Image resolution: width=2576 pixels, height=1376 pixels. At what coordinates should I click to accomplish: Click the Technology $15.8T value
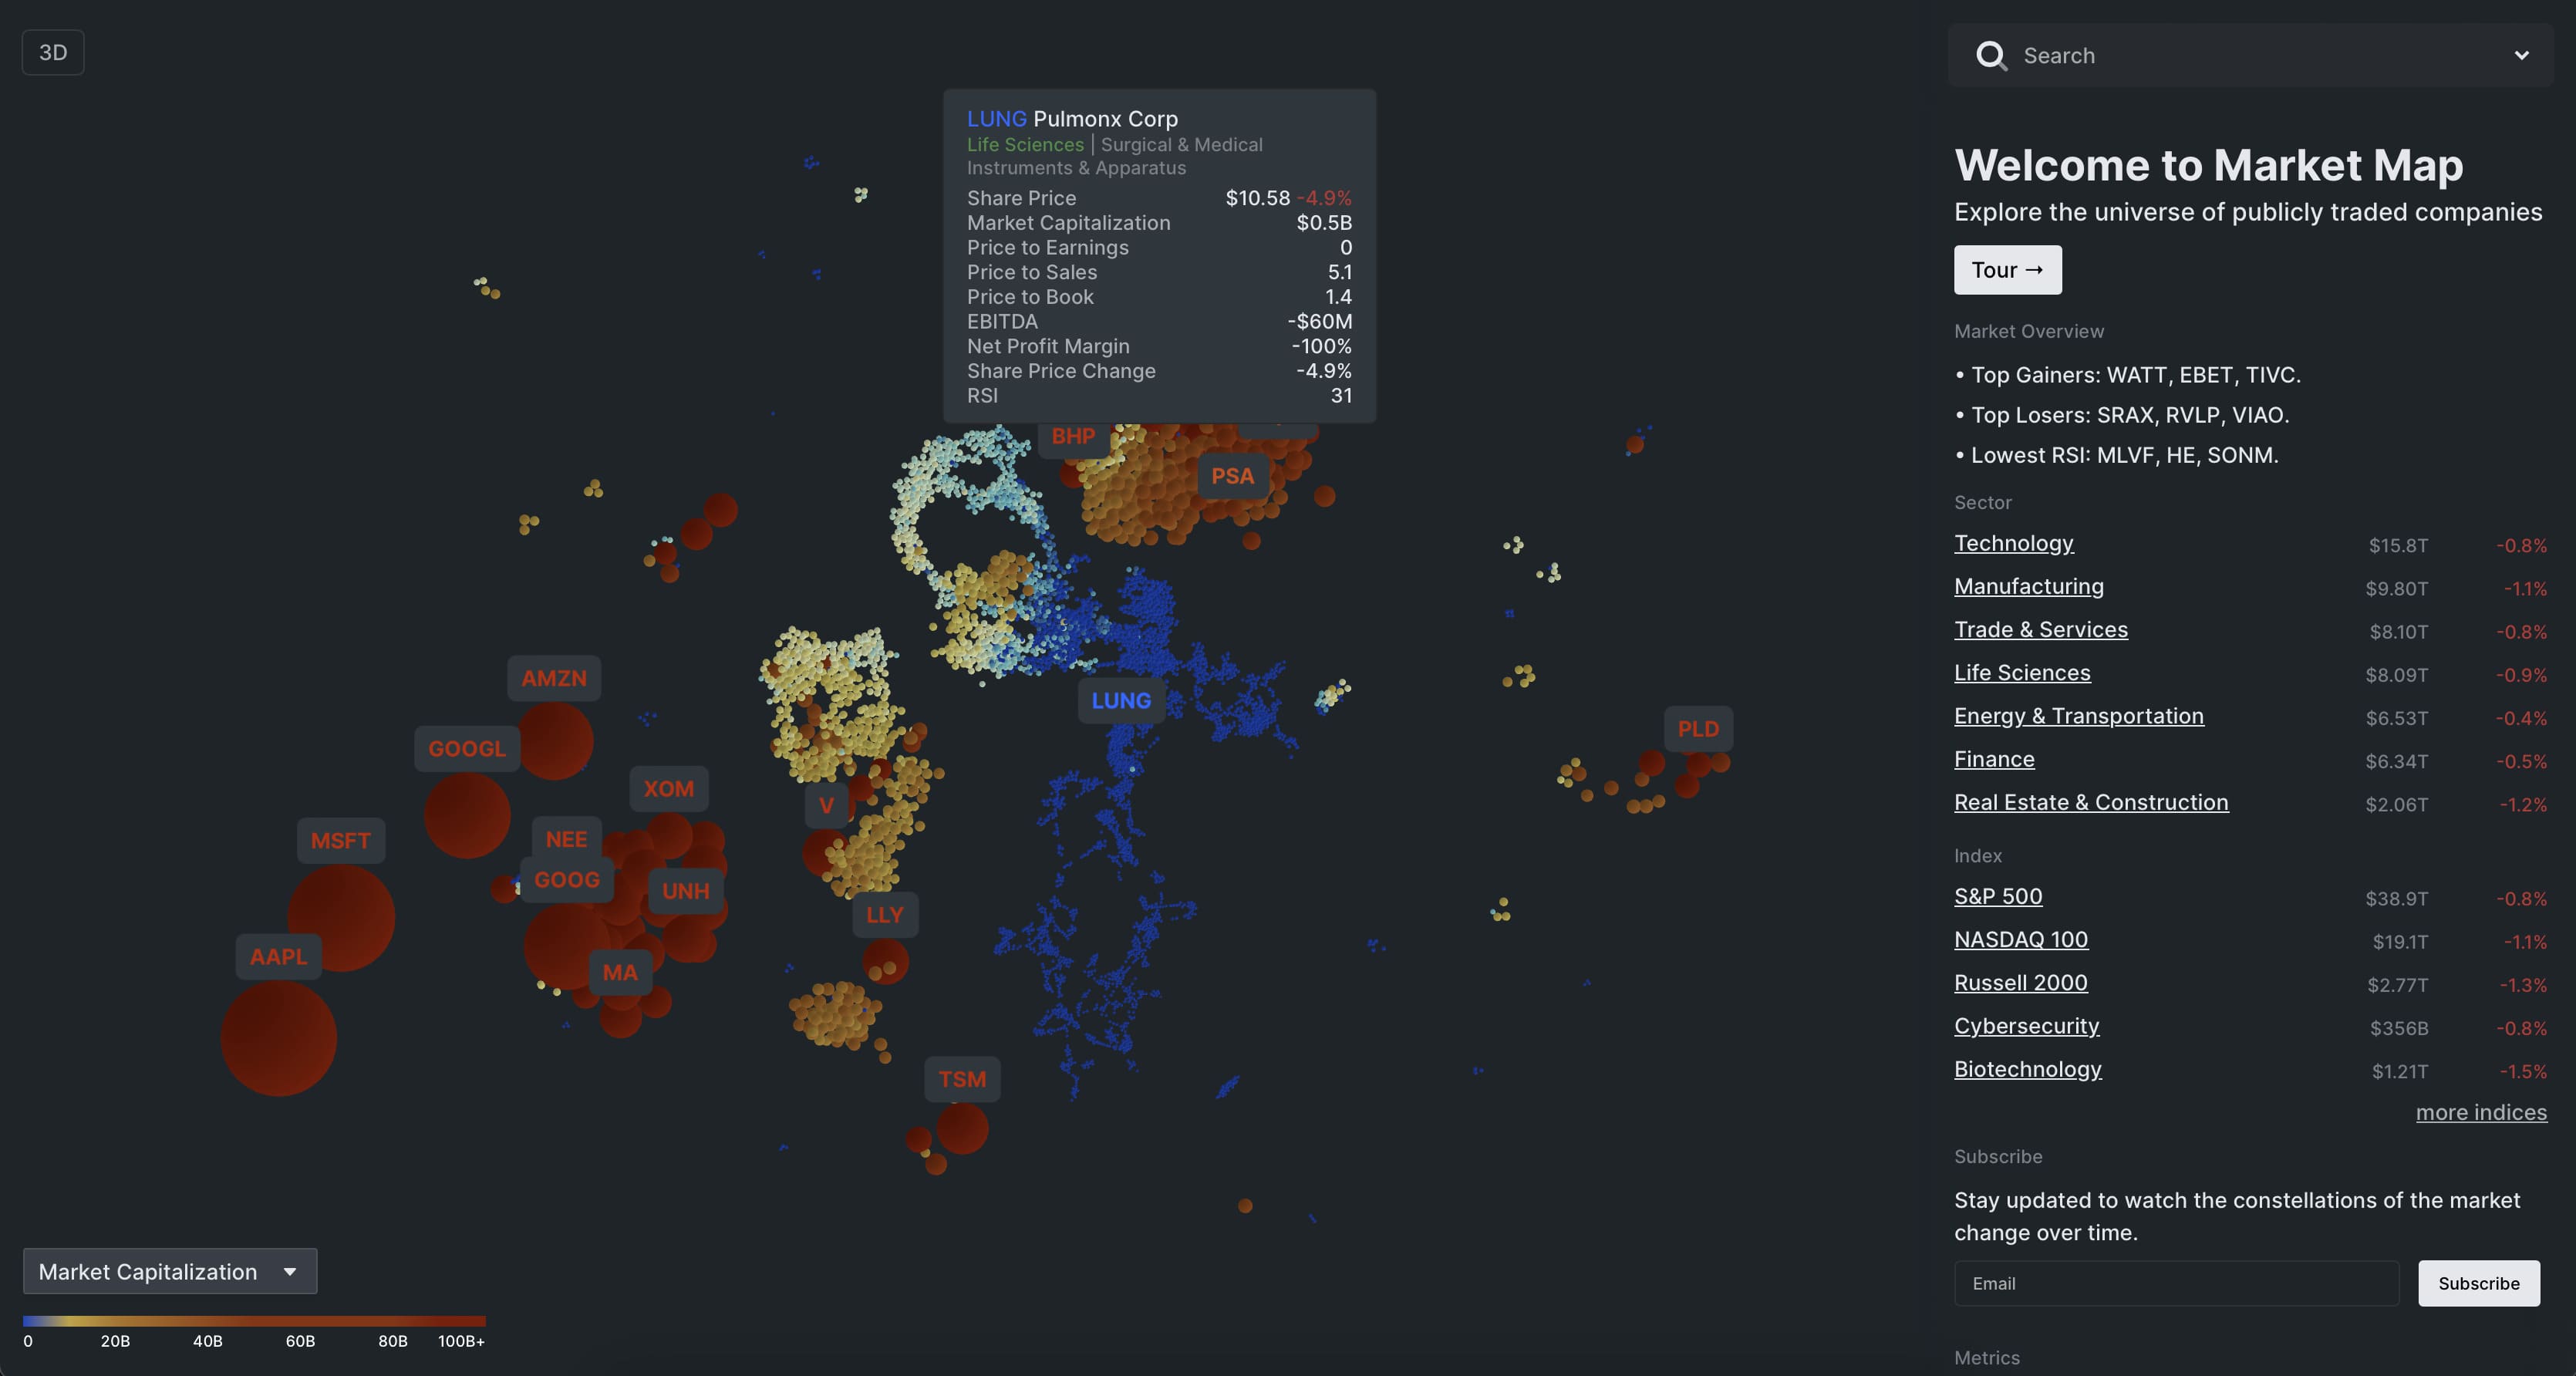click(x=2398, y=546)
